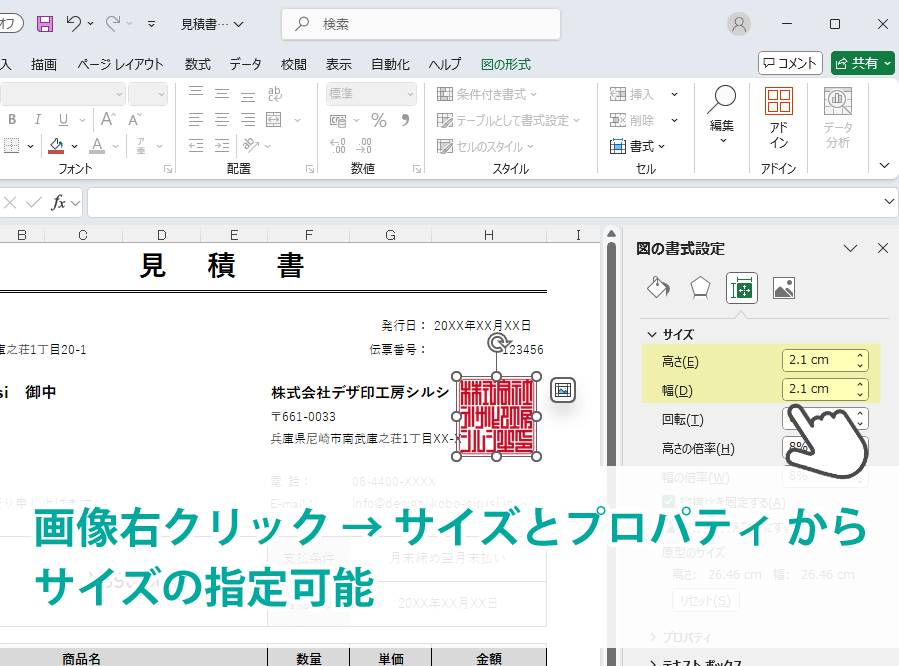Close the 図の書式設定 pane
Screen dimensions: 899x666
tap(883, 248)
